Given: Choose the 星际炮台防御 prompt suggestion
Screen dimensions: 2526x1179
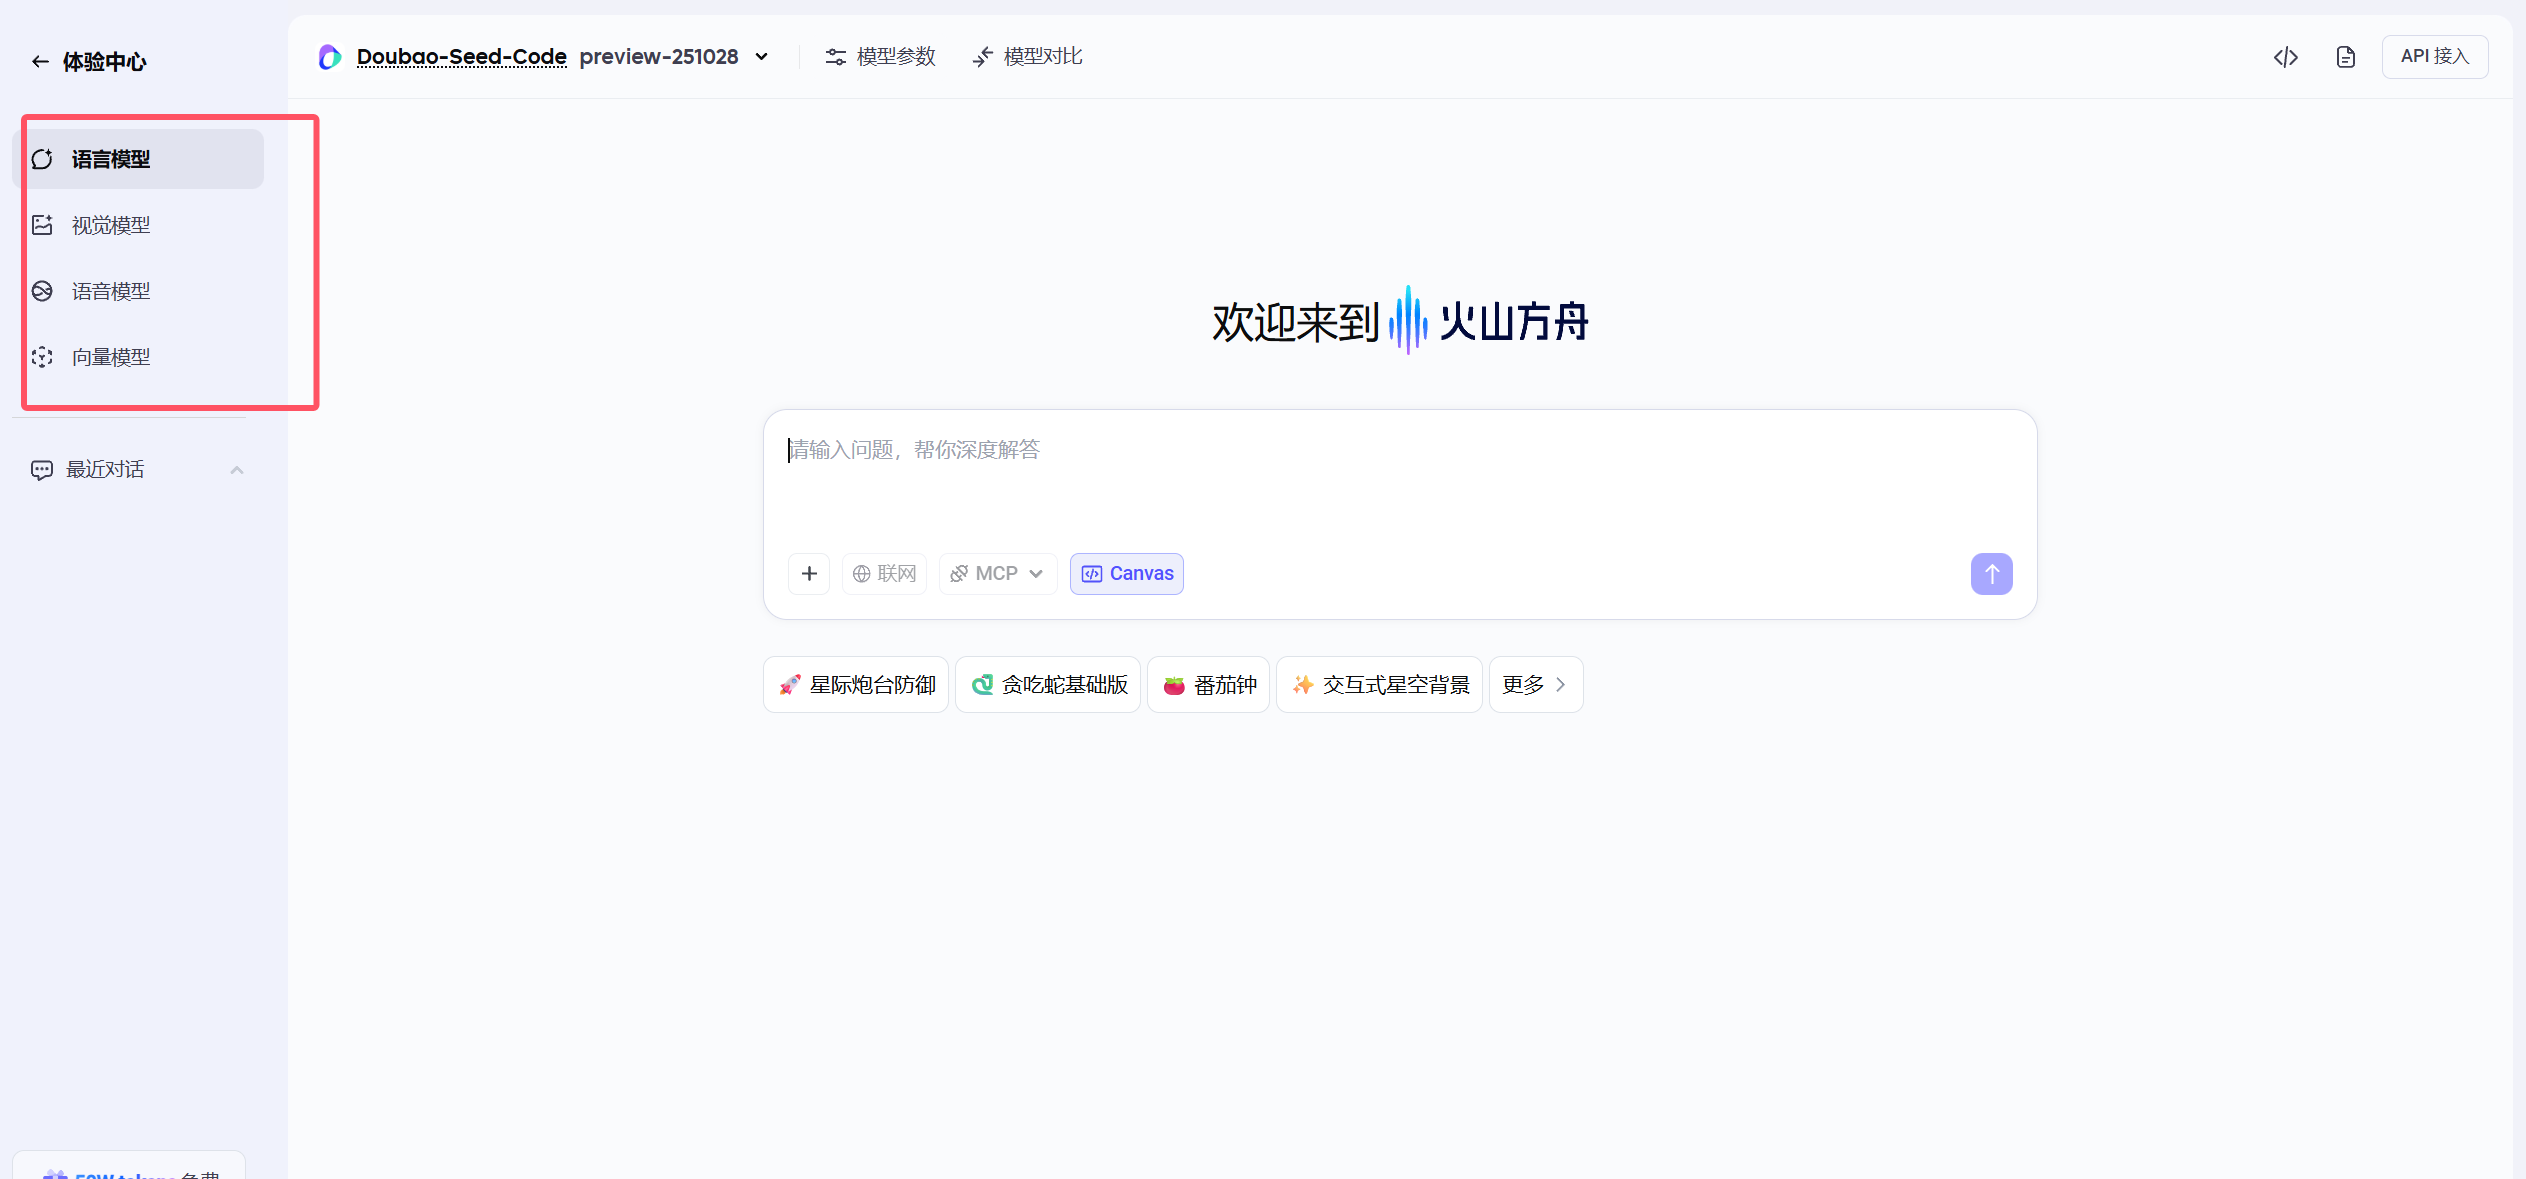Looking at the screenshot, I should tap(856, 685).
